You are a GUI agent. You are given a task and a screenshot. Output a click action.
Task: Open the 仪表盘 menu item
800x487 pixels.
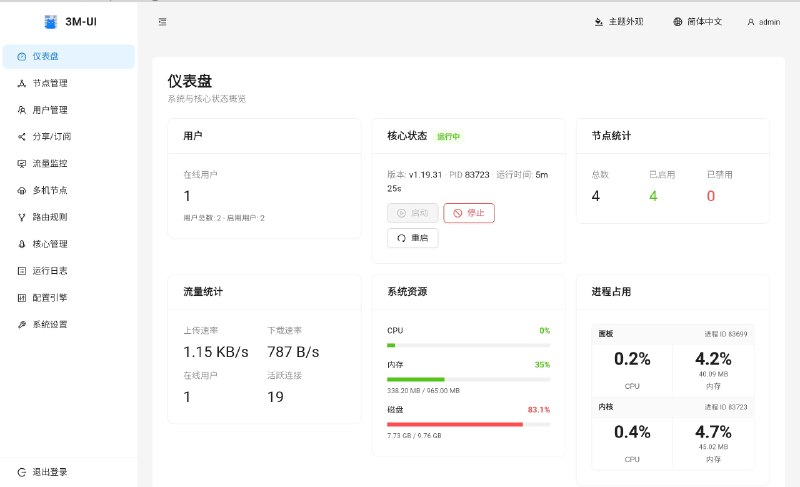69,57
